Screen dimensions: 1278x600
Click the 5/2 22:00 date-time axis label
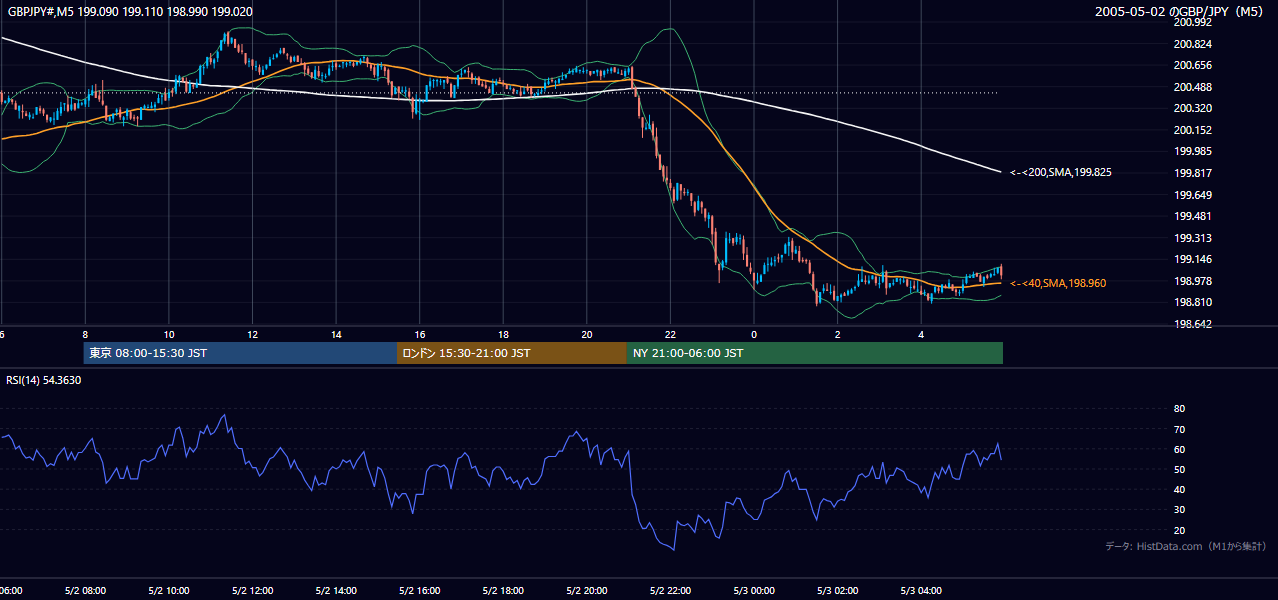[x=670, y=591]
